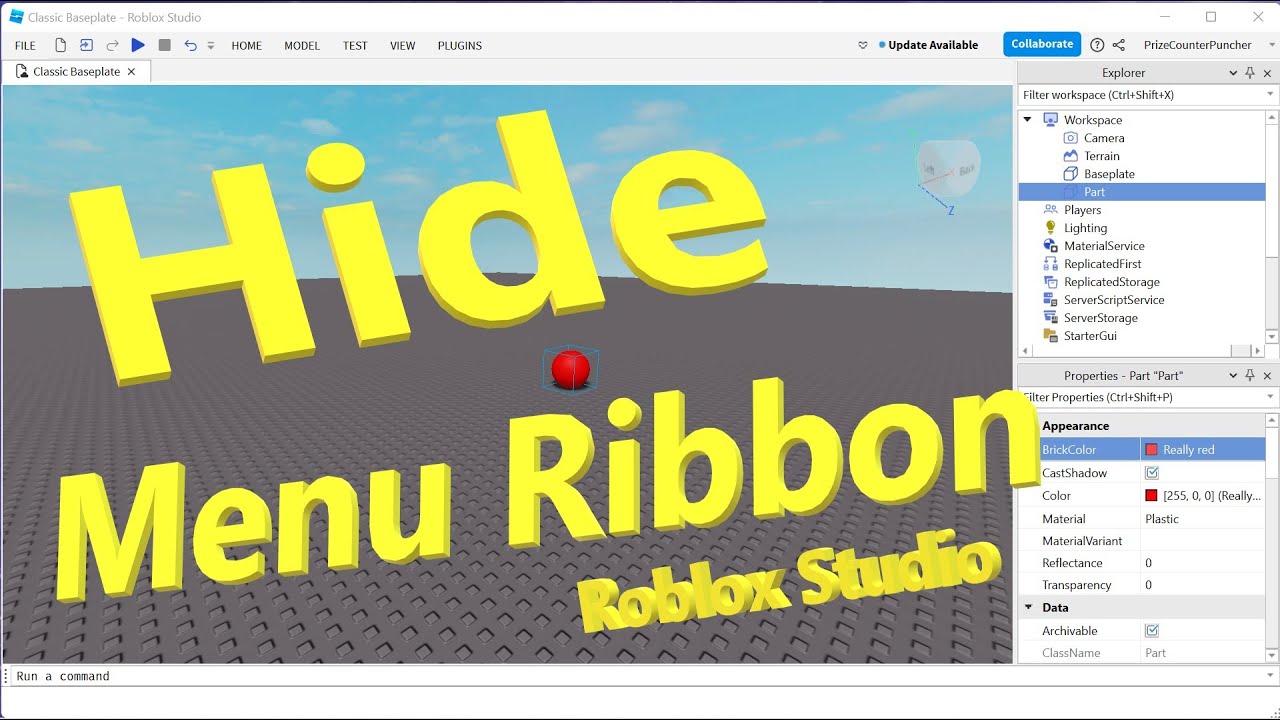Toggle the CastShadow checkbox
1280x720 pixels.
[1152, 473]
